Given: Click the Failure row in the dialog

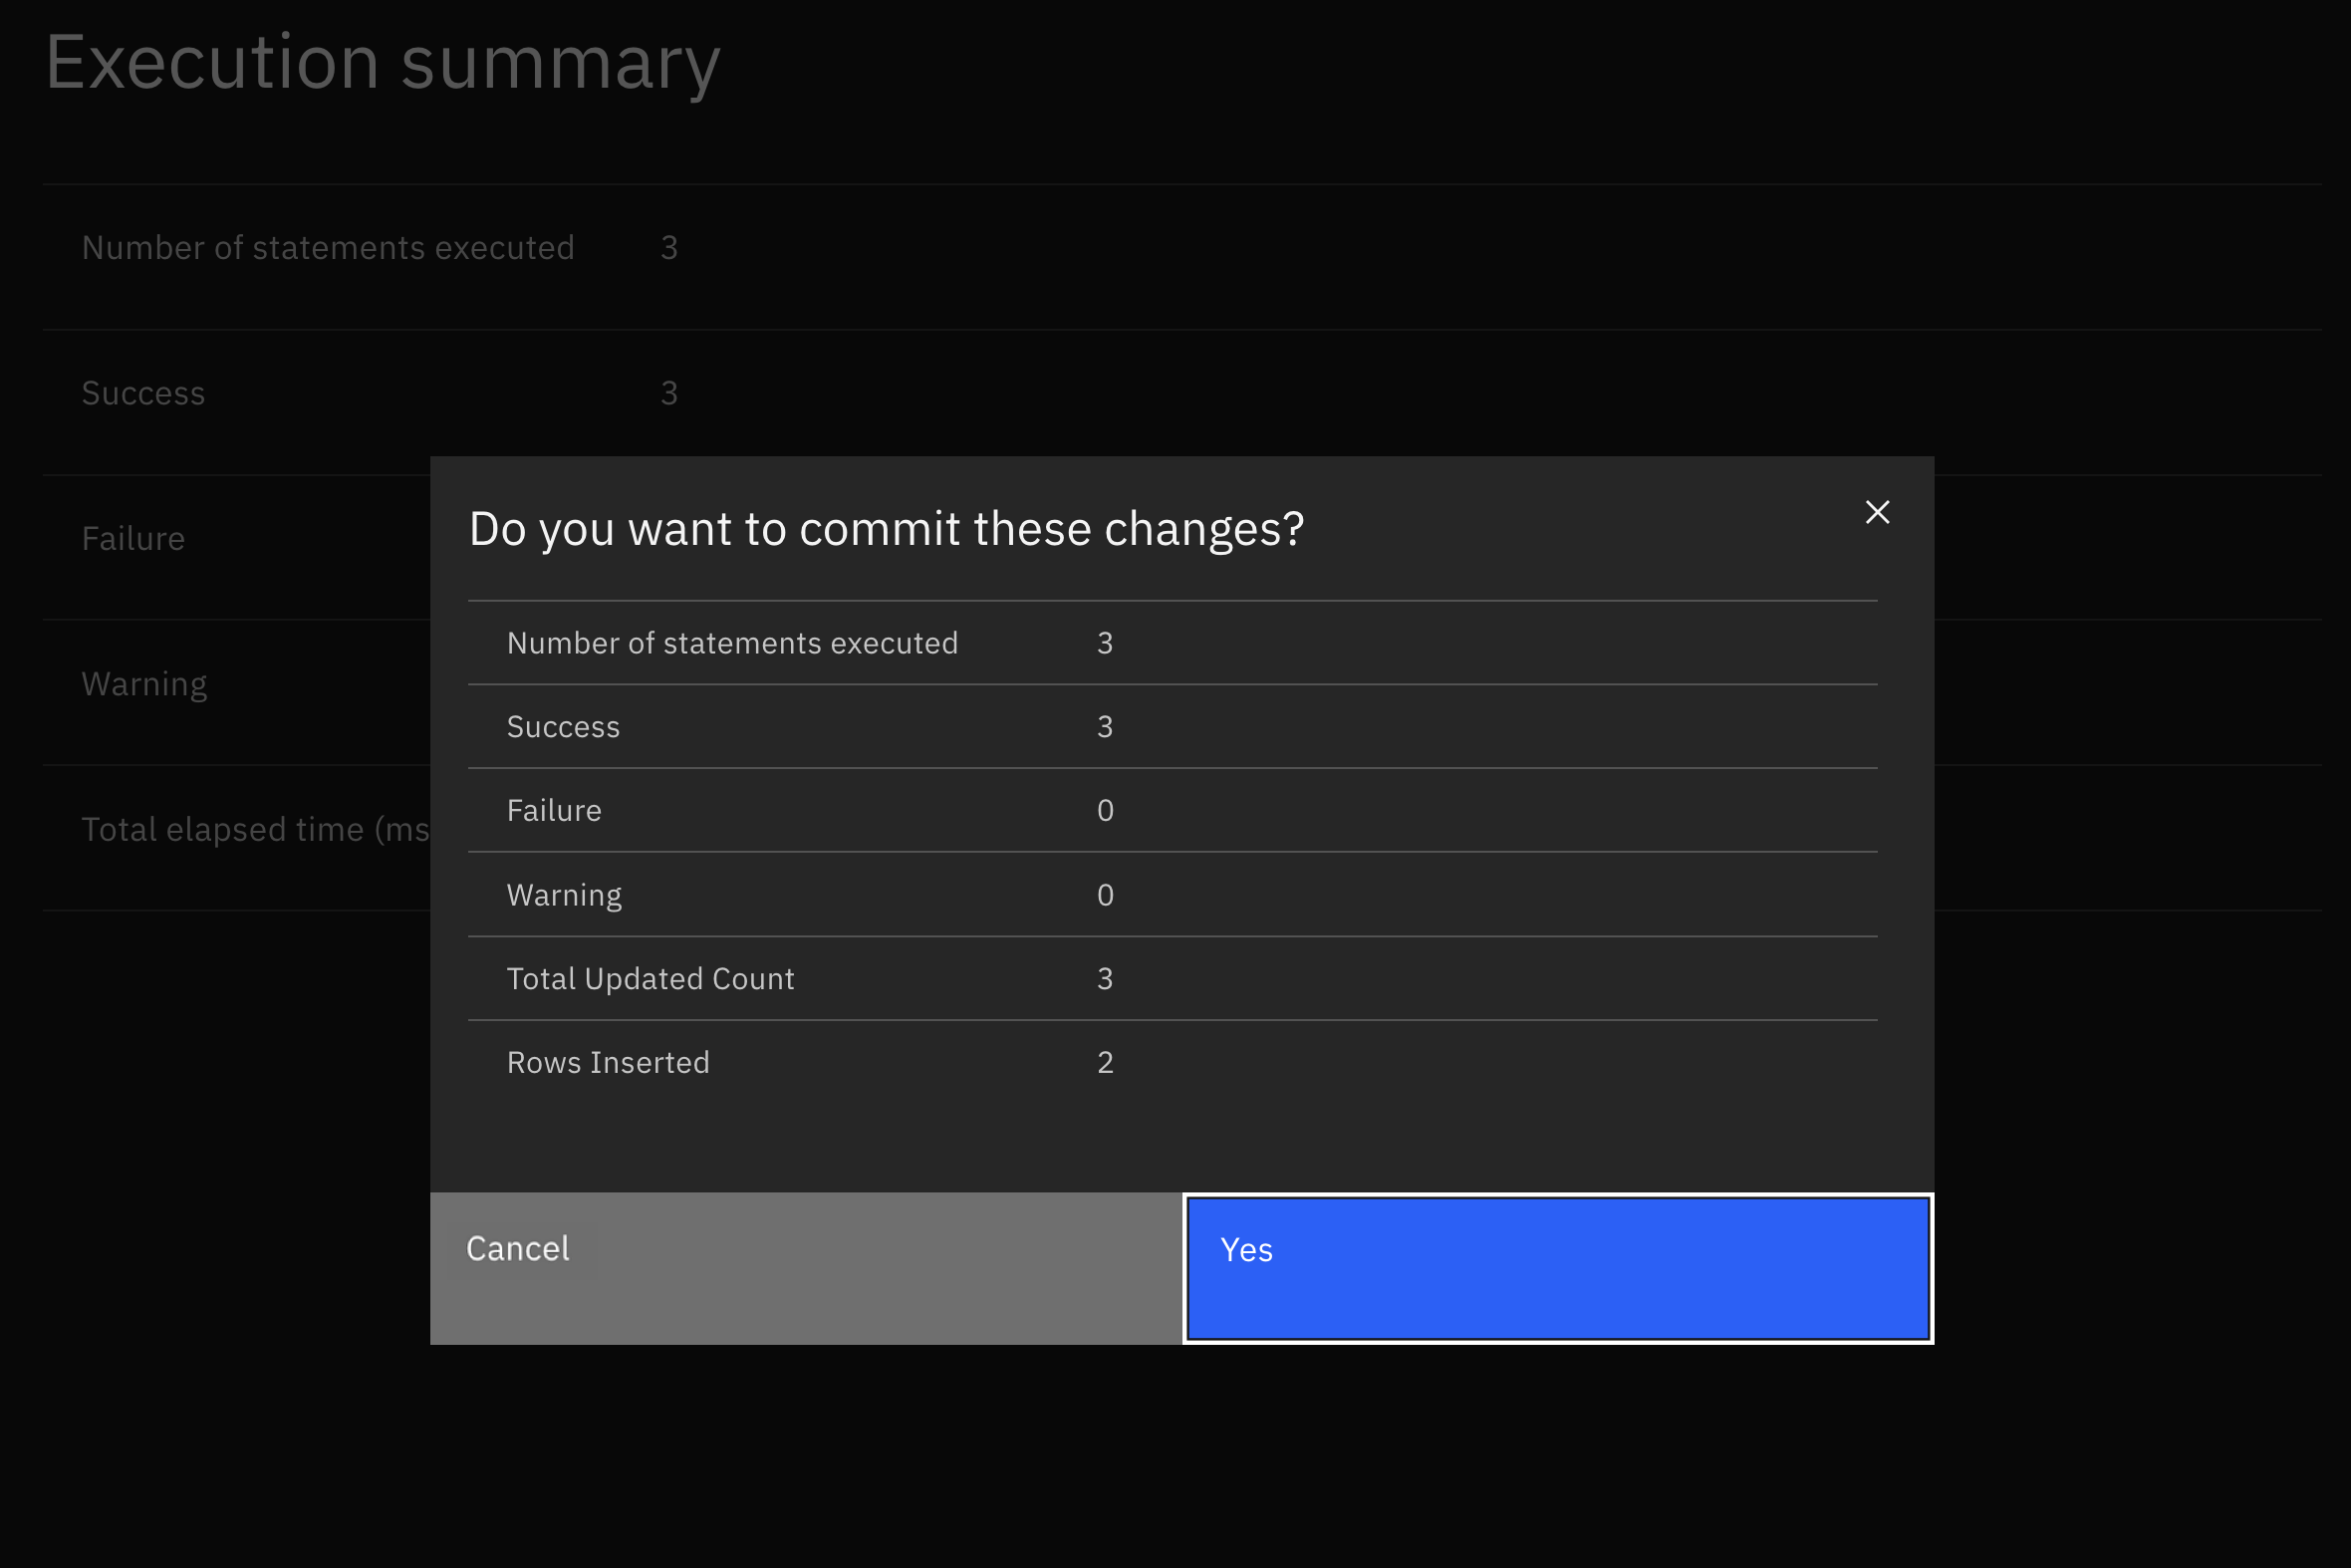Looking at the screenshot, I should click(x=554, y=810).
